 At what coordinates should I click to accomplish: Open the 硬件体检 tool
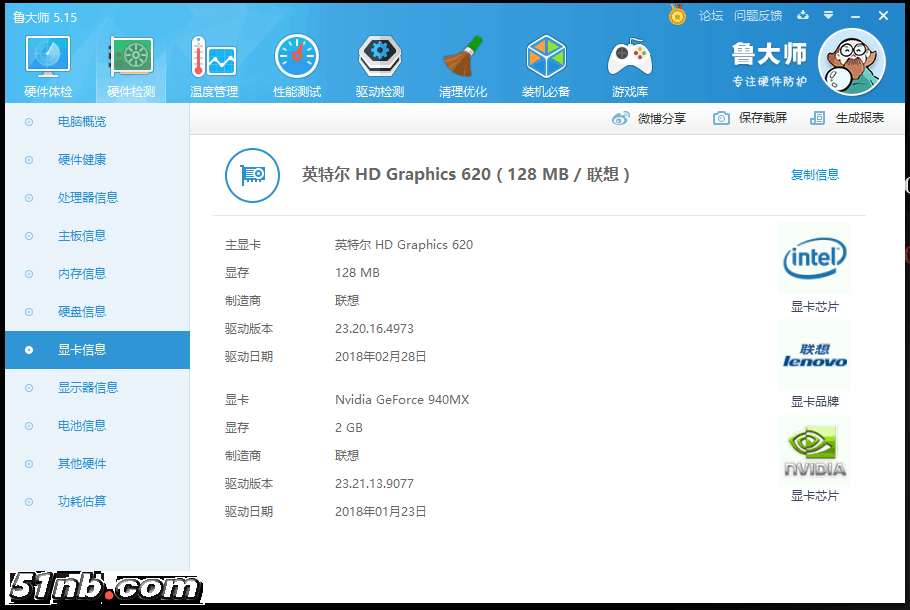[46, 63]
